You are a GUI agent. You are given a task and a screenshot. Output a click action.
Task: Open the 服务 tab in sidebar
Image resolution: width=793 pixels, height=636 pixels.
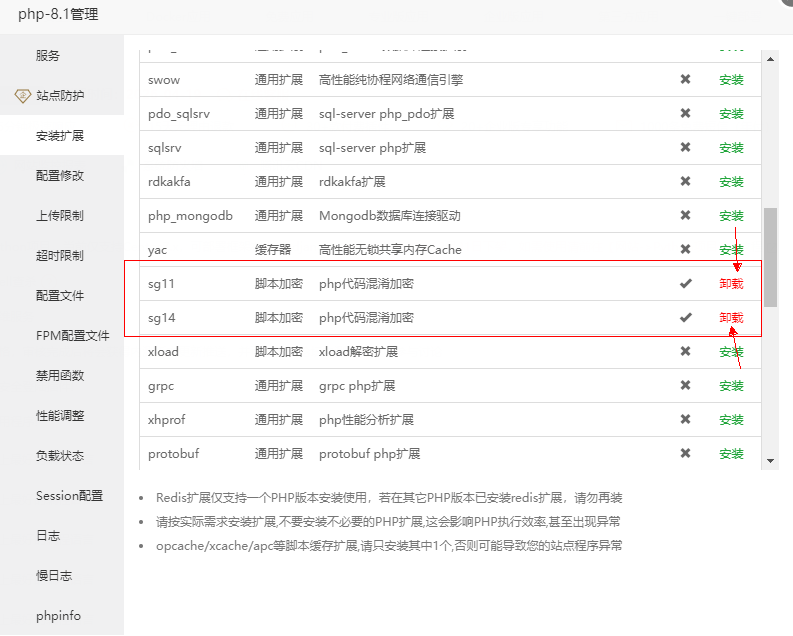(48, 56)
